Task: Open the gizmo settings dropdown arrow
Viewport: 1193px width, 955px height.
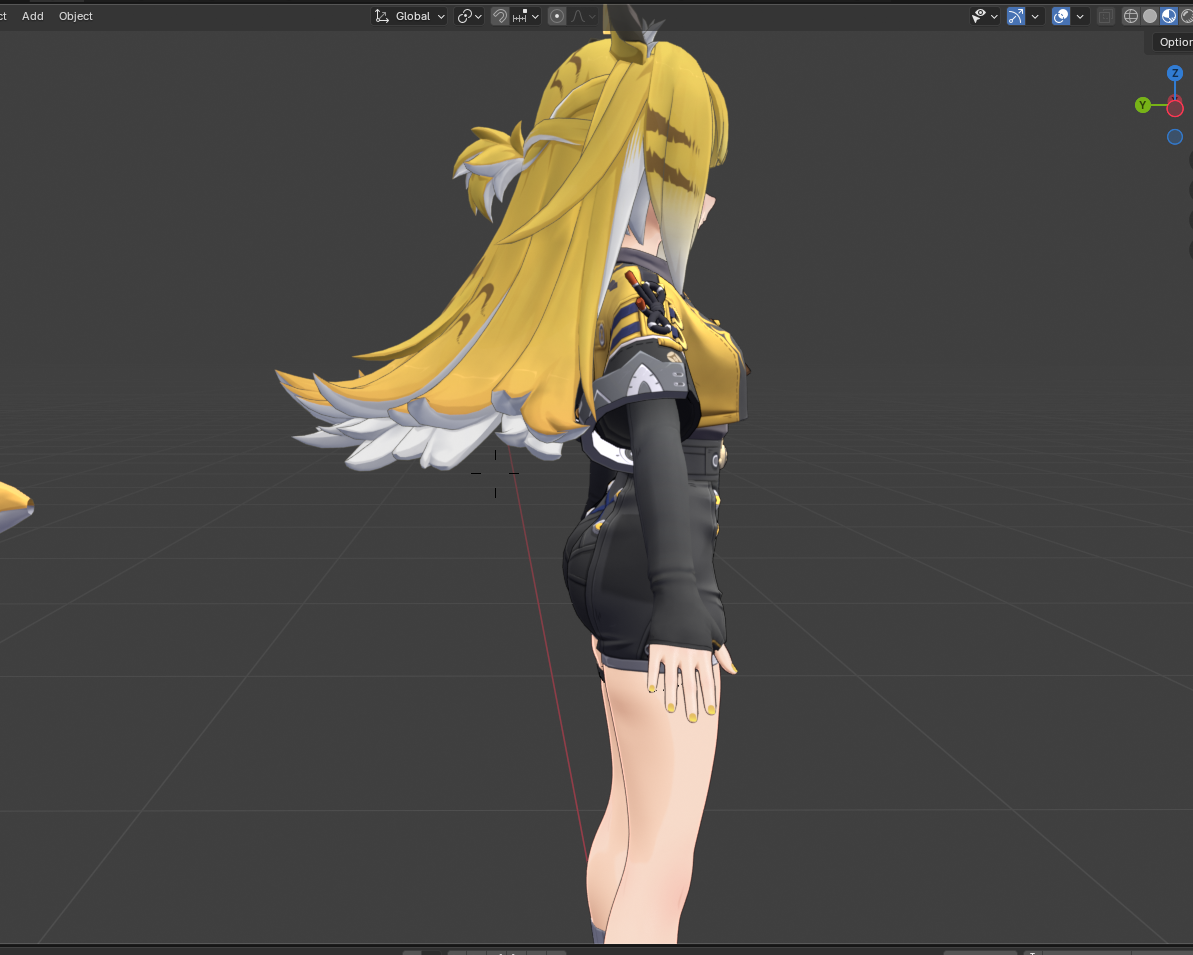Action: coord(1035,16)
